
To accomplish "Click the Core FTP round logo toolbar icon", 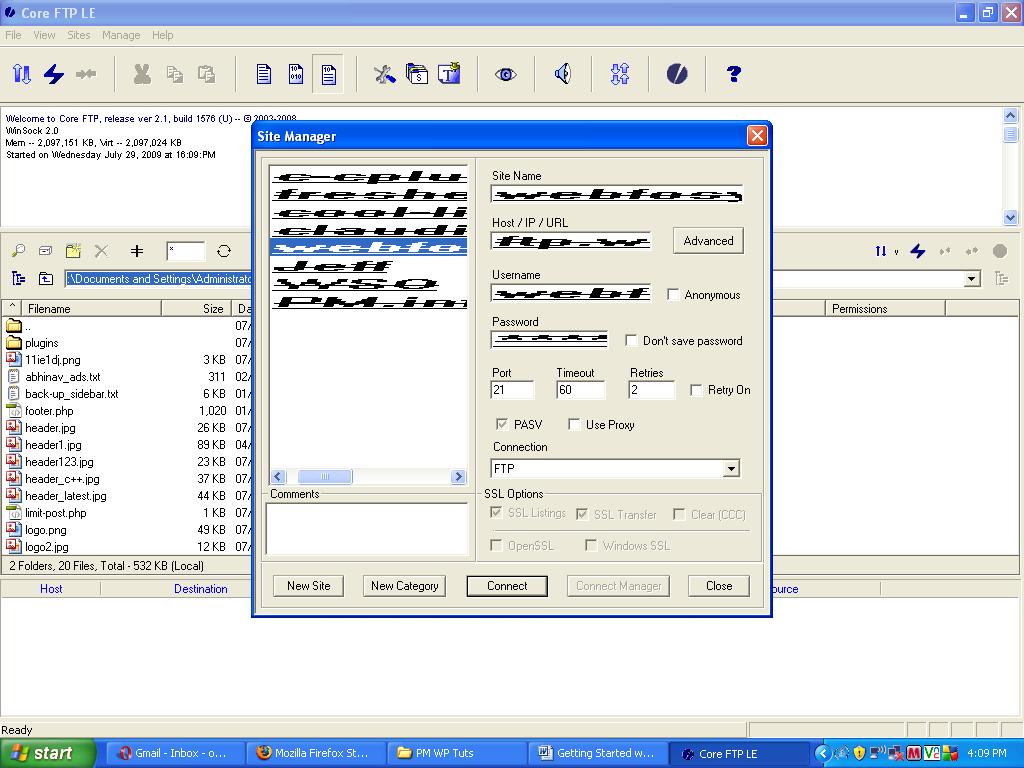I will click(x=677, y=74).
